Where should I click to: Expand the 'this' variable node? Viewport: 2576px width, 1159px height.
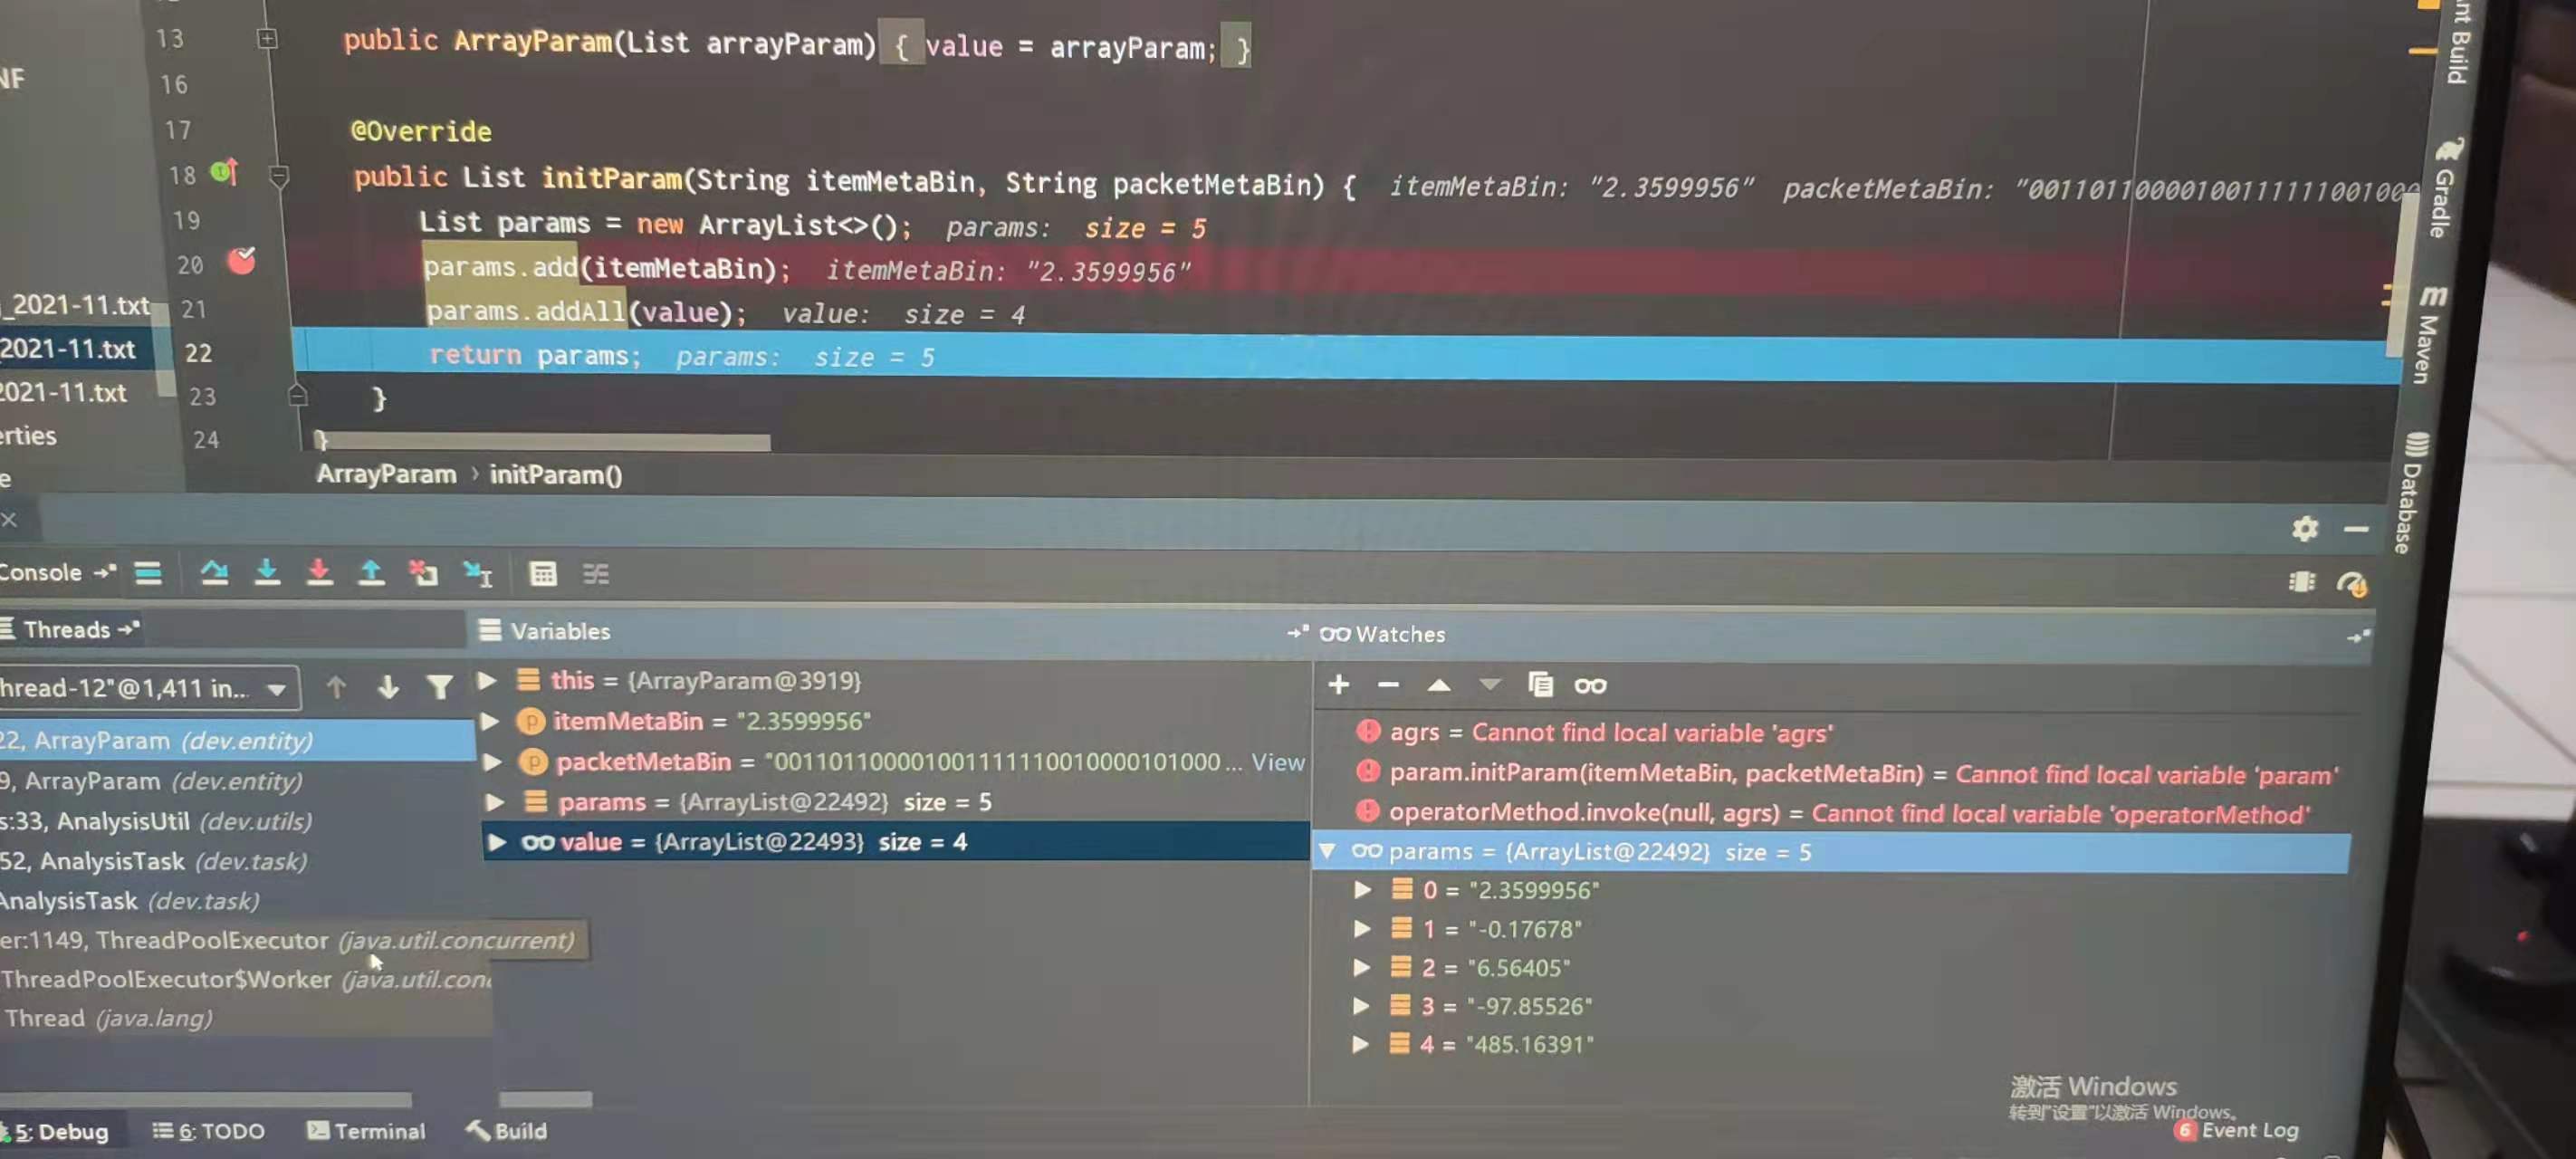tap(487, 681)
